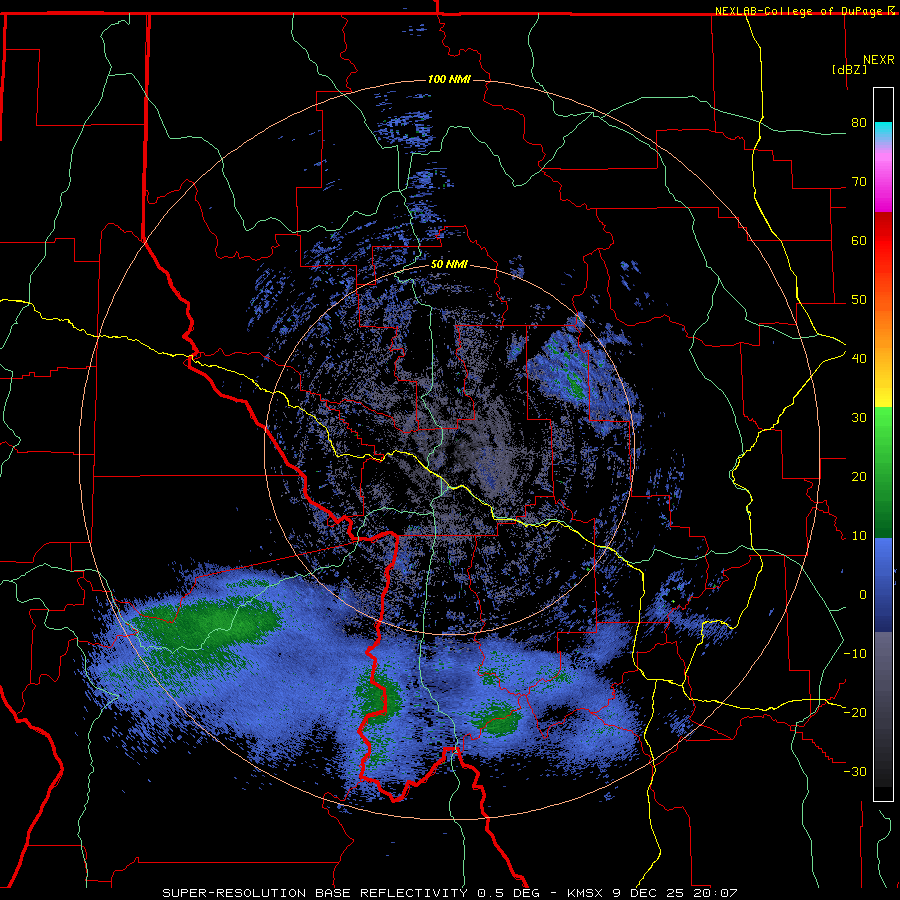Click the 20 value on the dBZ scale
Screen dimensions: 900x900
pyautogui.click(x=859, y=477)
